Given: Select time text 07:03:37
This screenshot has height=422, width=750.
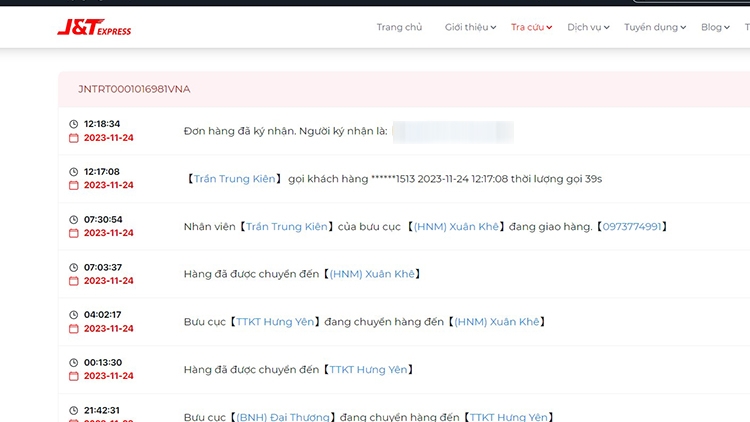Looking at the screenshot, I should point(103,267).
